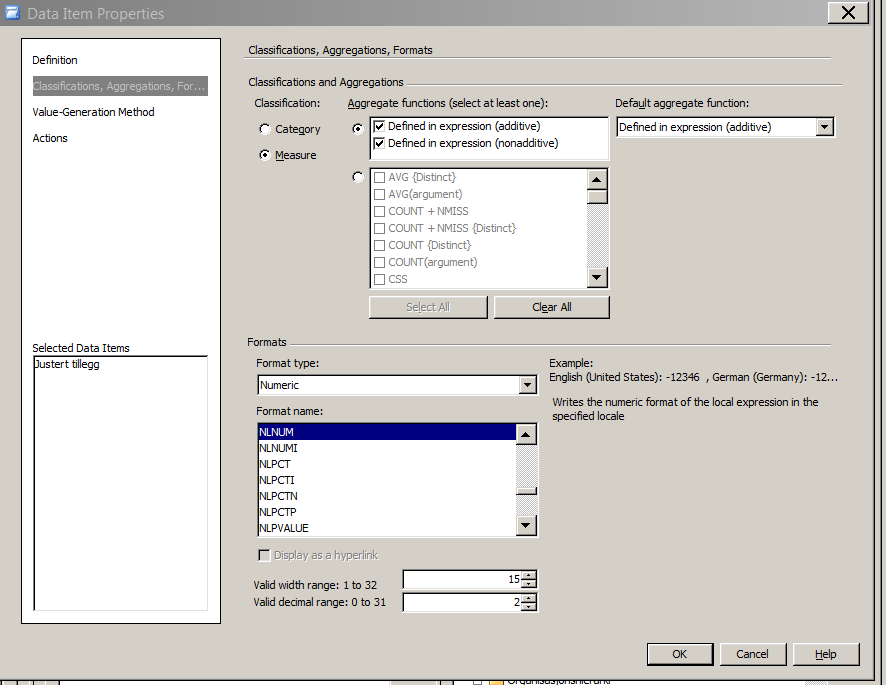Go to the Actions page

tap(50, 138)
